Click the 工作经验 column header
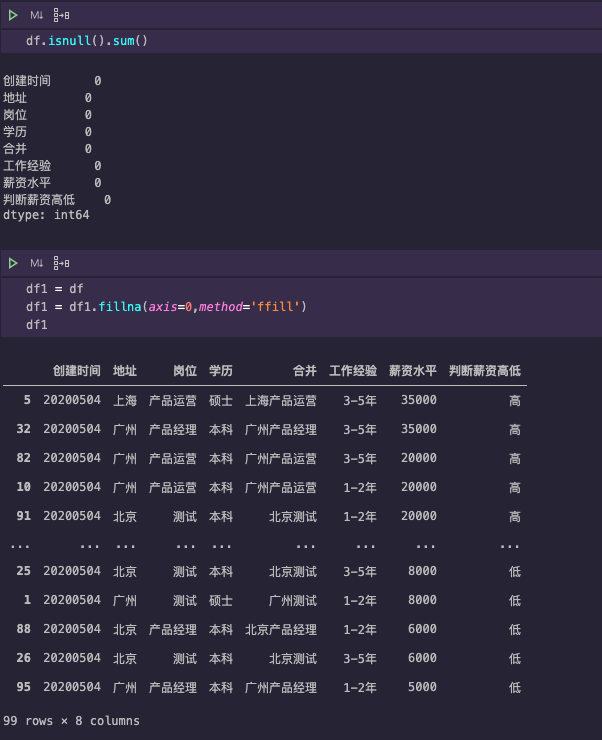 click(x=353, y=370)
